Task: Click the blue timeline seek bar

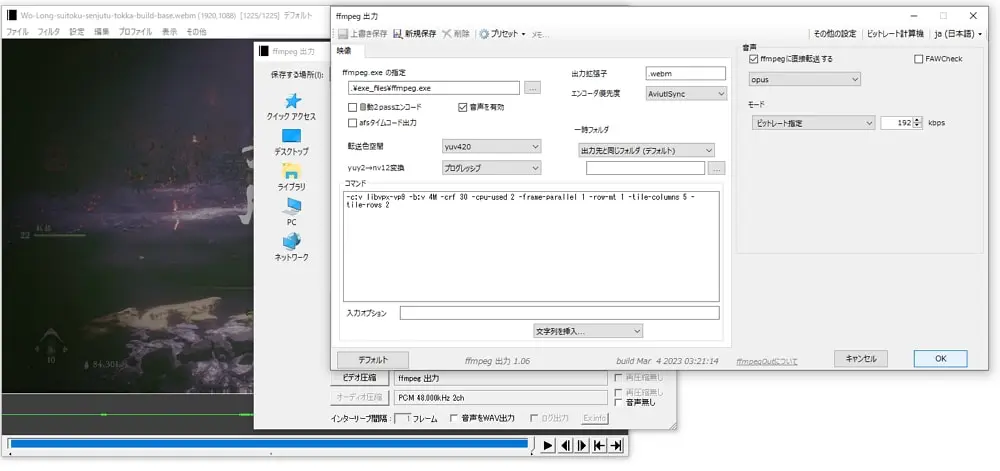Action: pyautogui.click(x=267, y=444)
